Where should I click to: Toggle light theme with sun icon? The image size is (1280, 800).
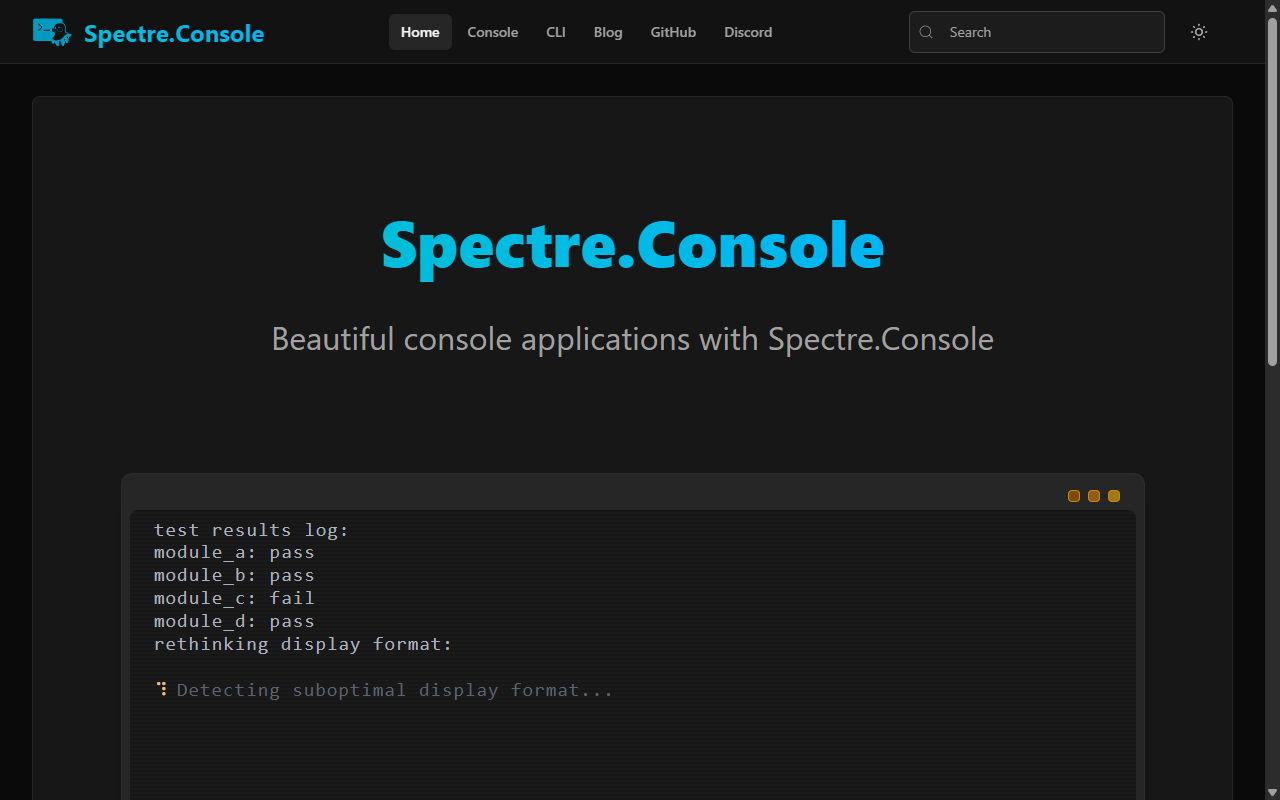point(1199,32)
